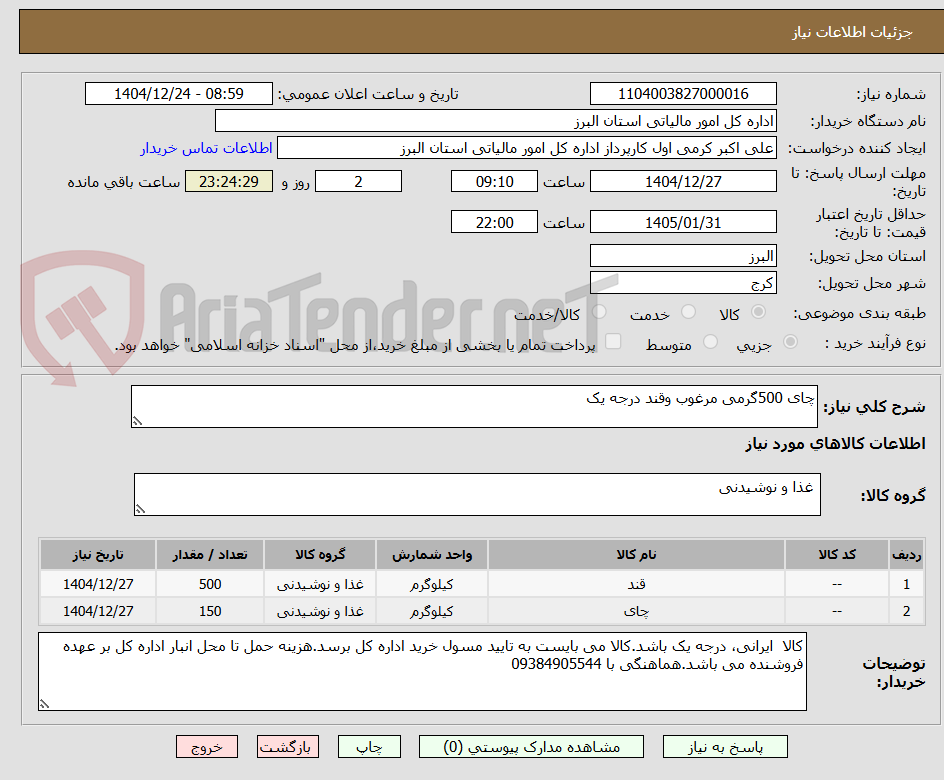Click the گروه کالا column header
Viewport: 944px width, 780px height.
click(x=320, y=554)
